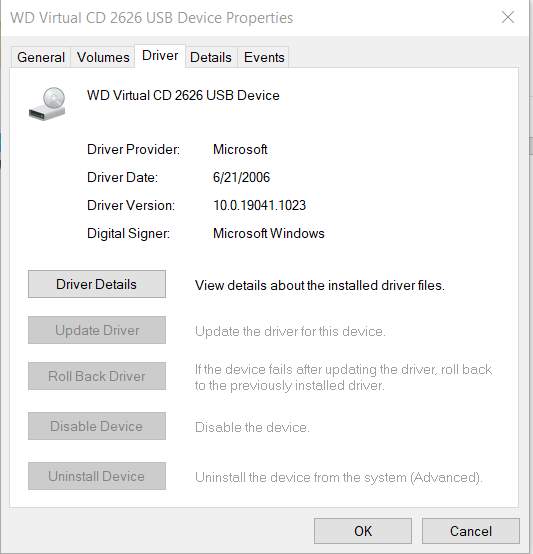The height and width of the screenshot is (554, 533).
Task: Open the Volumes tab
Action: (x=103, y=57)
